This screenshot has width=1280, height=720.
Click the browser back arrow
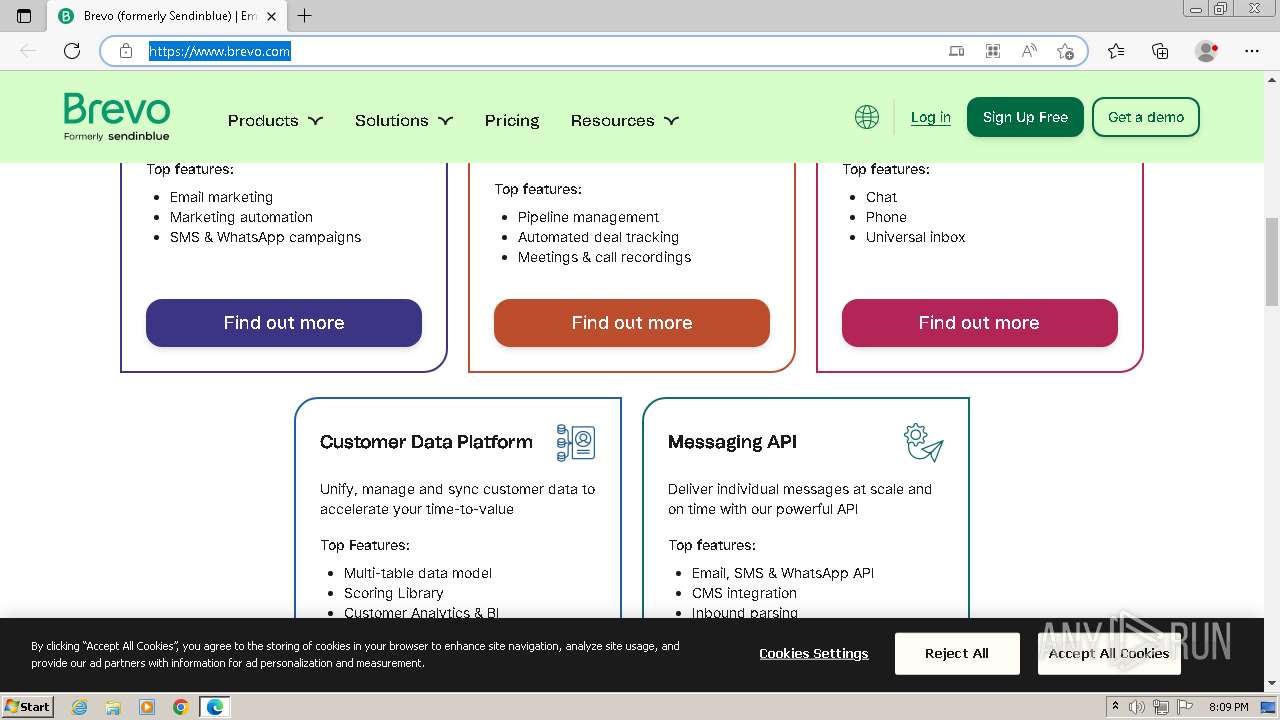coord(28,51)
